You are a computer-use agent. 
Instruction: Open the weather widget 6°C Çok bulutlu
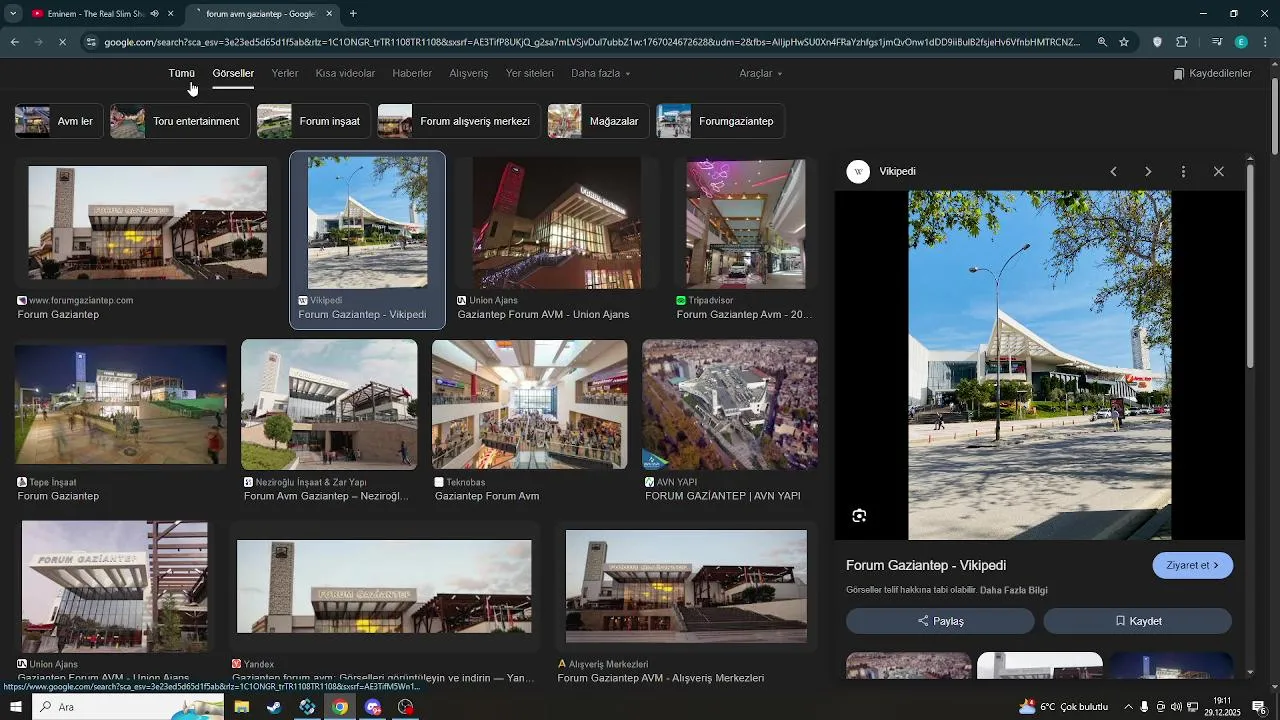[1063, 707]
